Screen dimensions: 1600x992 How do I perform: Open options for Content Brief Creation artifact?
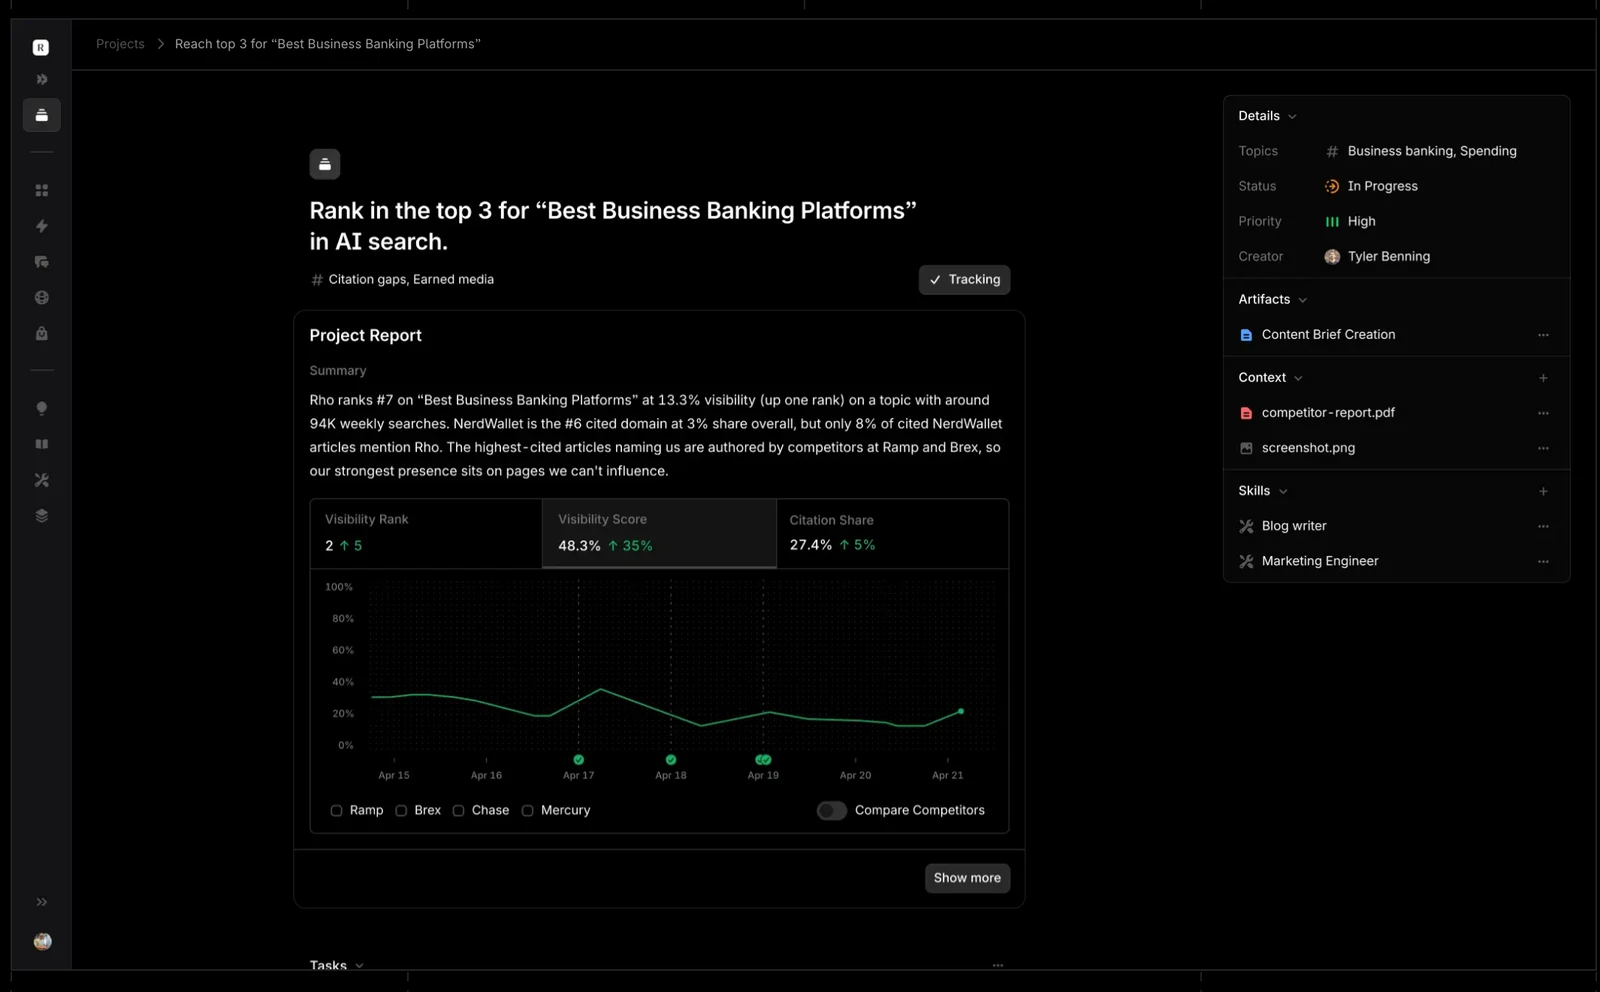[x=1543, y=335]
